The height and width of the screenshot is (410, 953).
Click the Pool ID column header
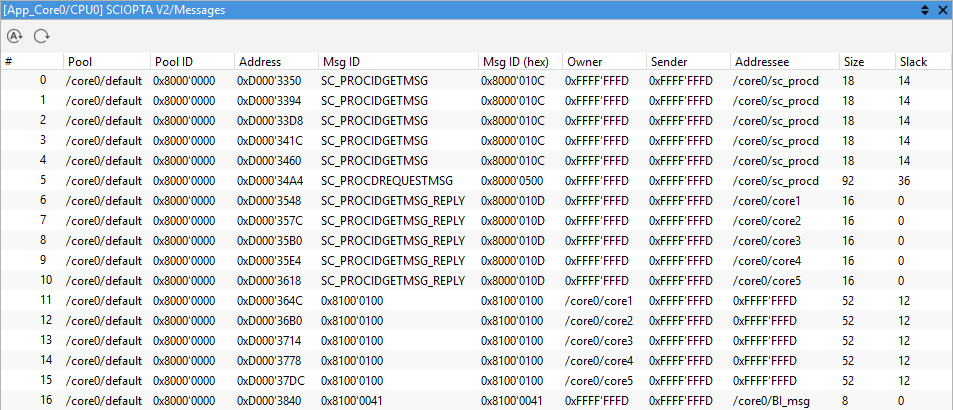[x=174, y=62]
